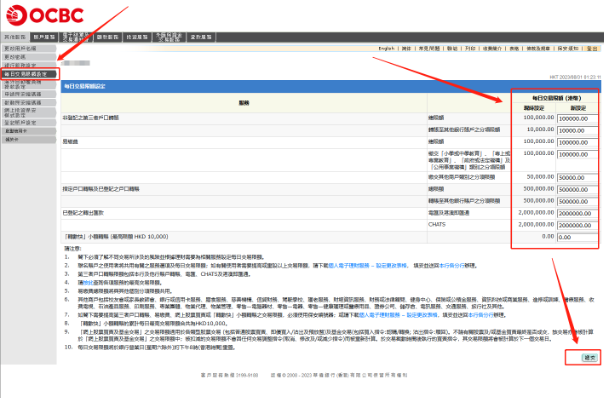Click the OCBC logo
Image resolution: width=604 pixels, height=398 pixels.
(45, 15)
